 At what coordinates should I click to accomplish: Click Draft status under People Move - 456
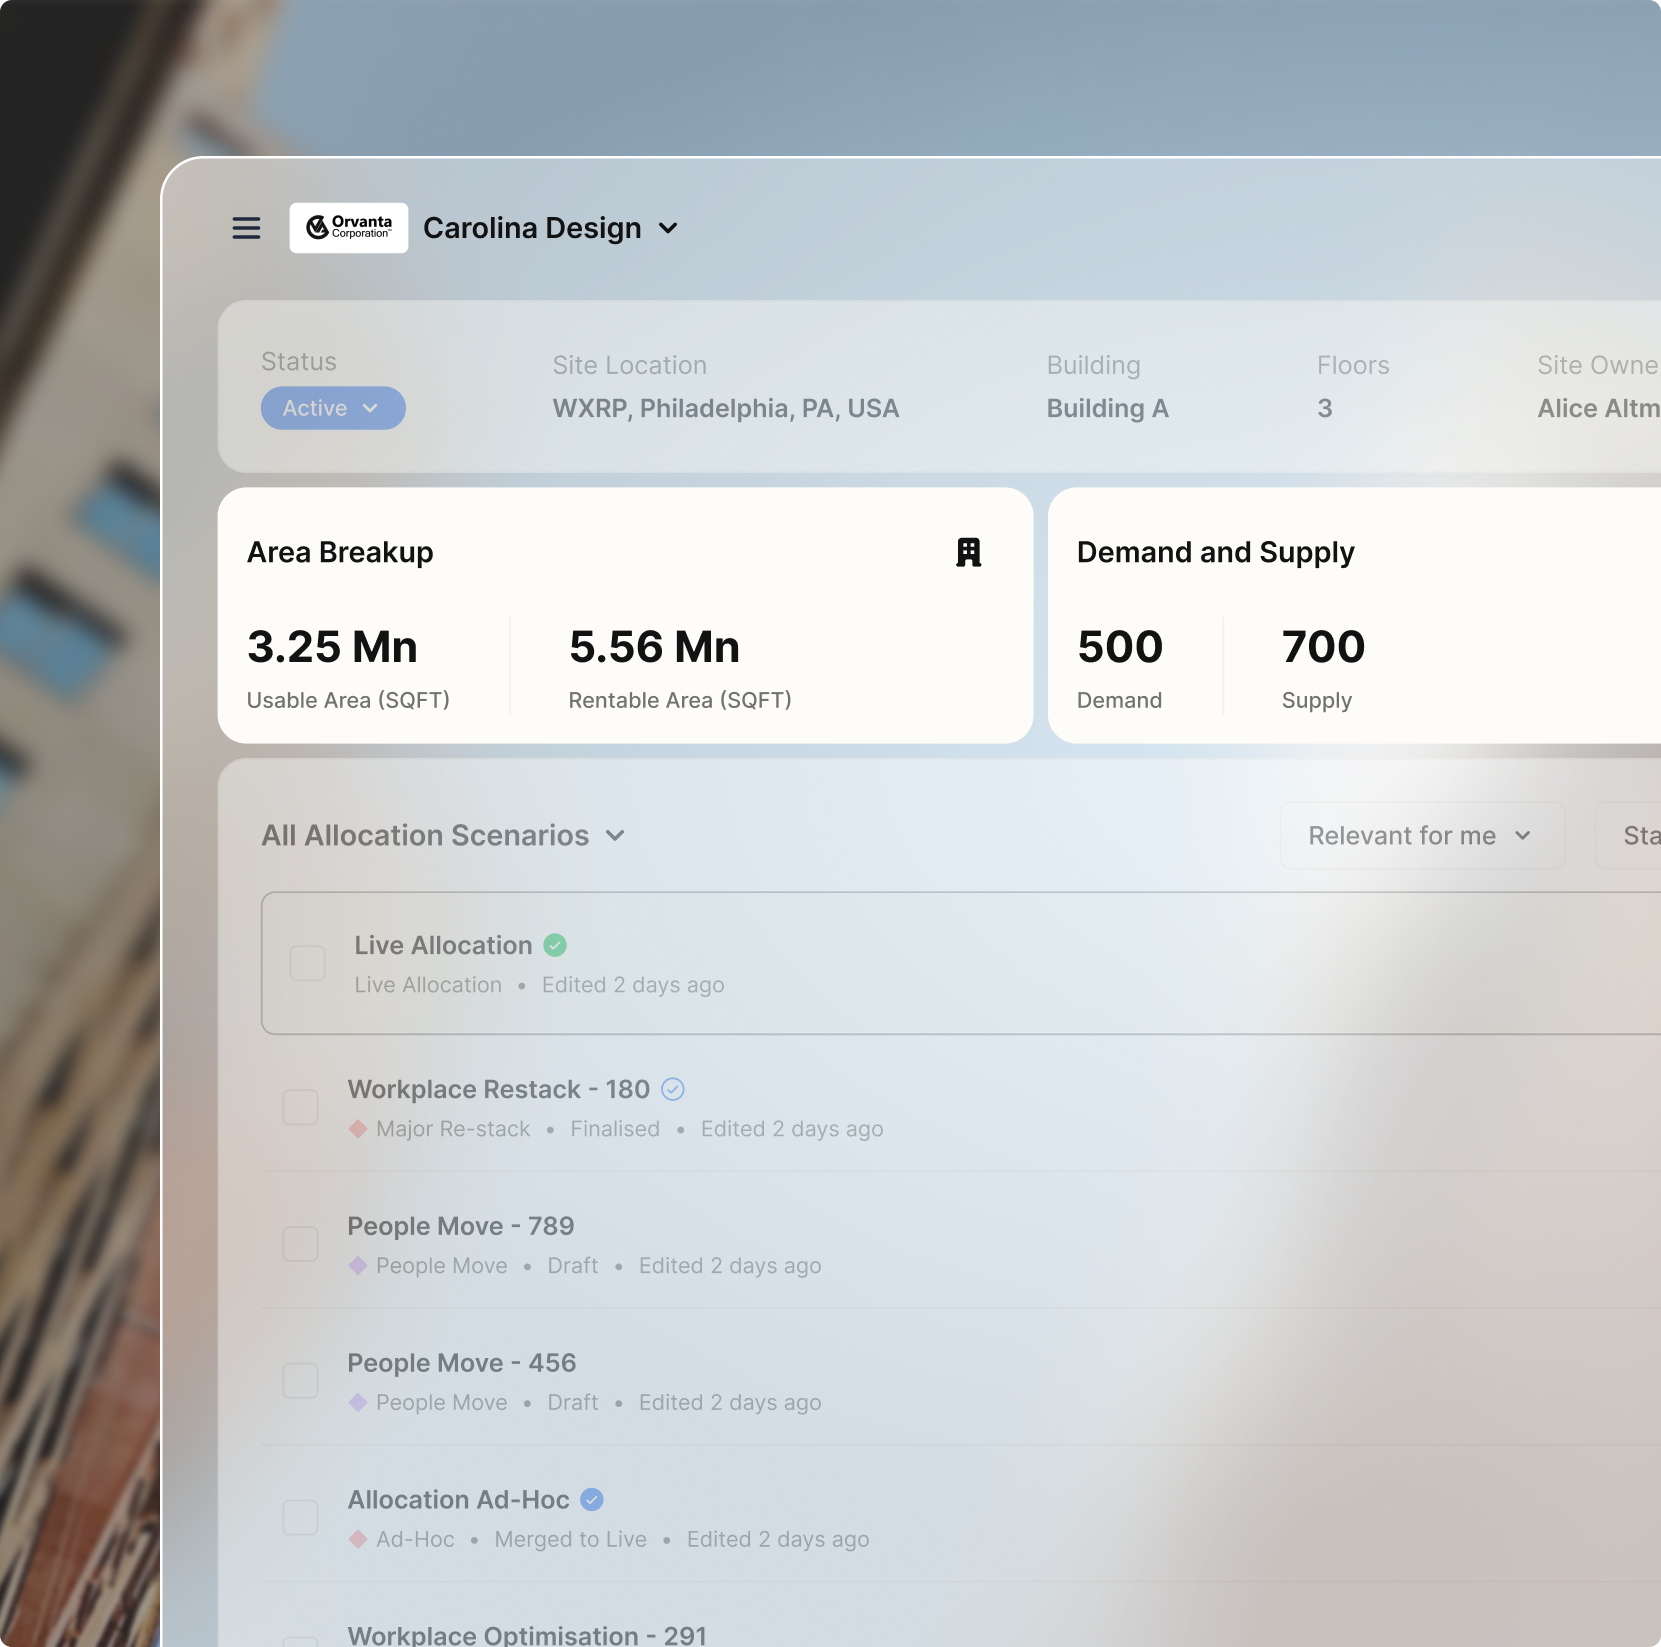[x=573, y=1402]
